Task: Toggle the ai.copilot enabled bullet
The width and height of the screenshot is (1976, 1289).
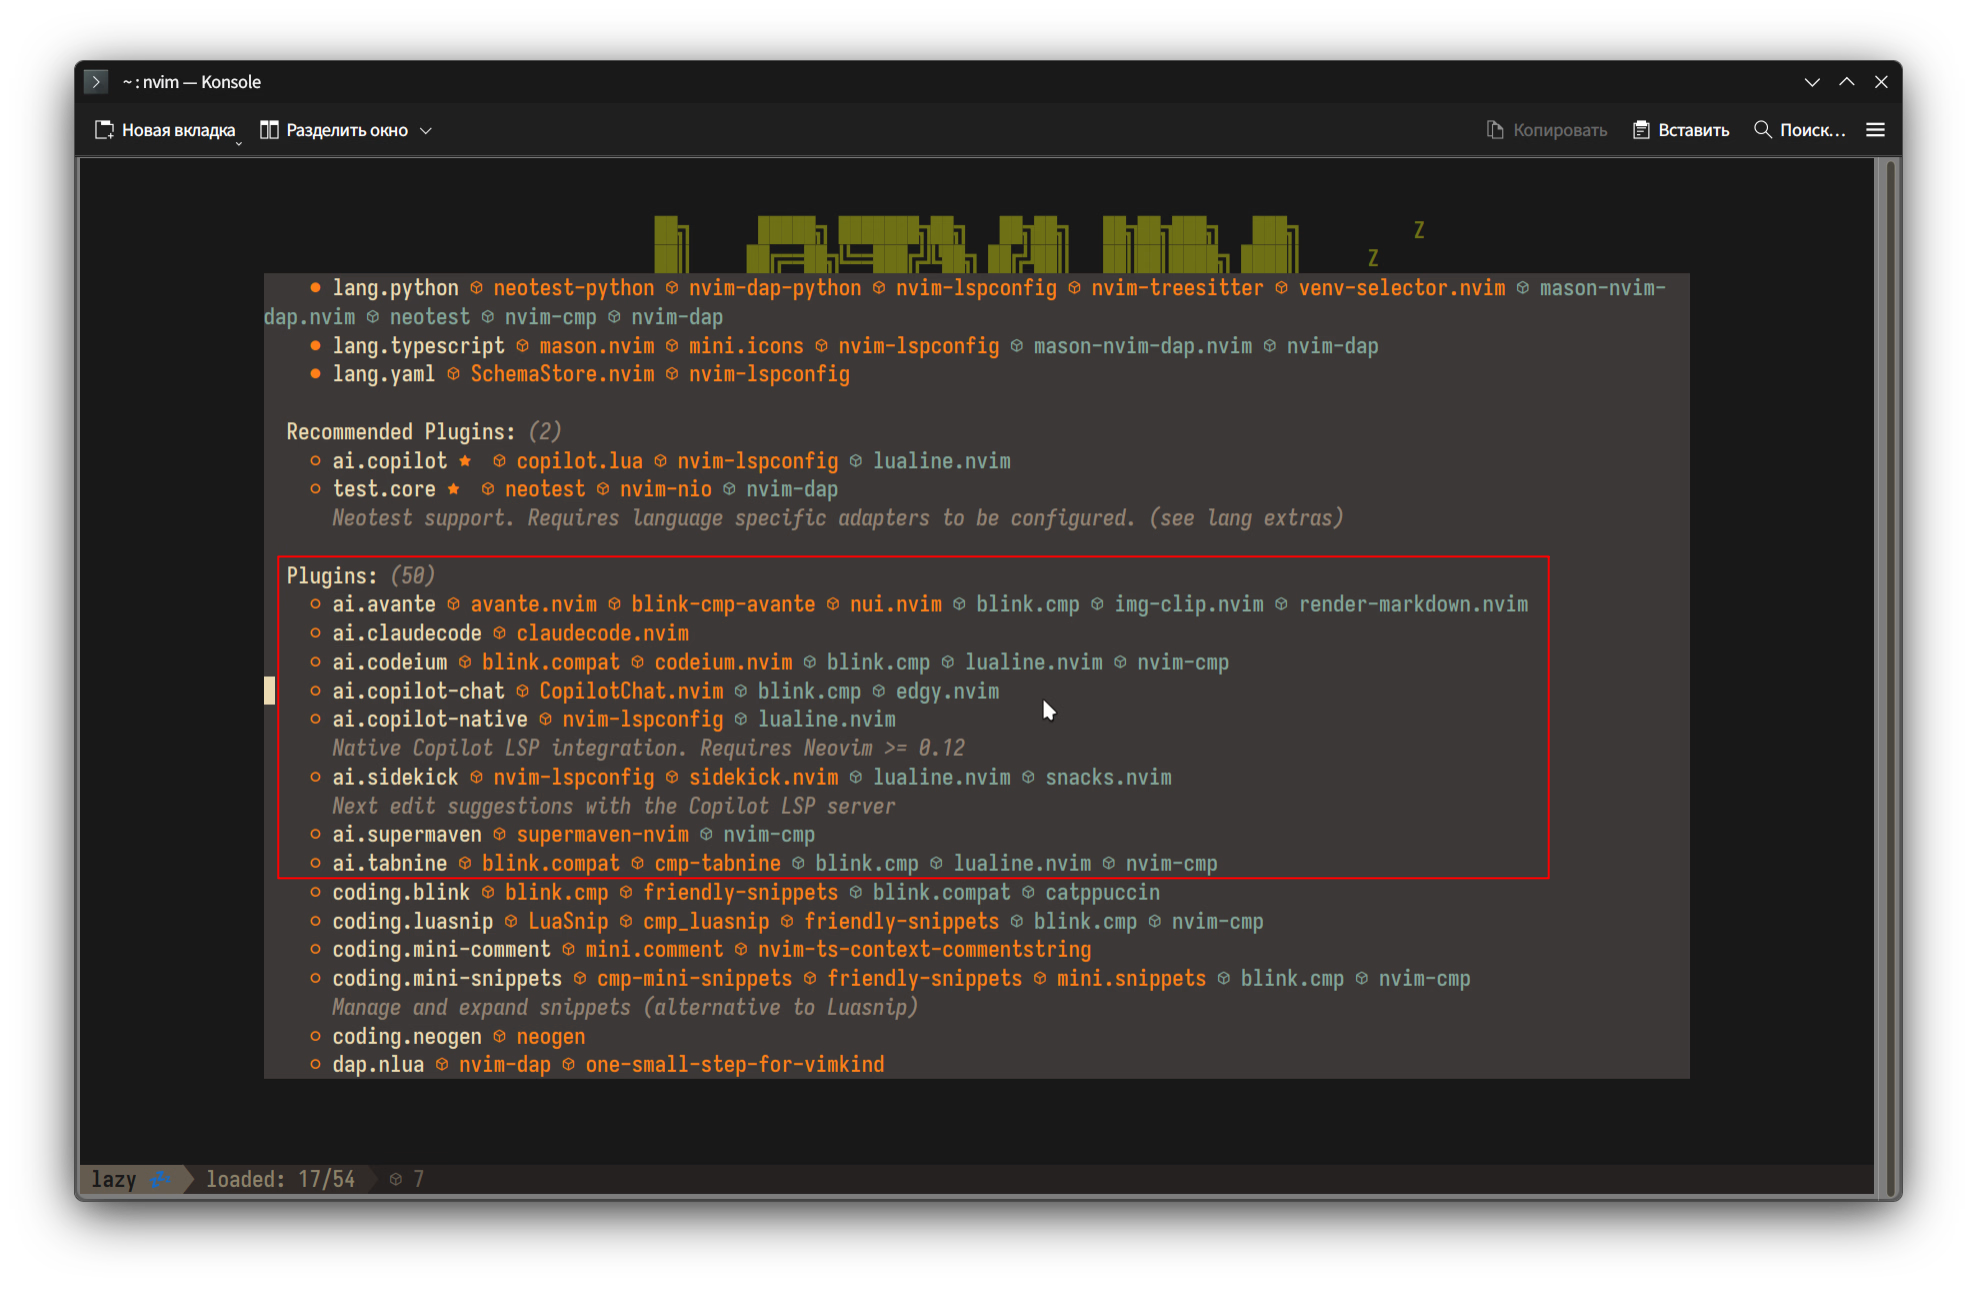Action: tap(315, 461)
